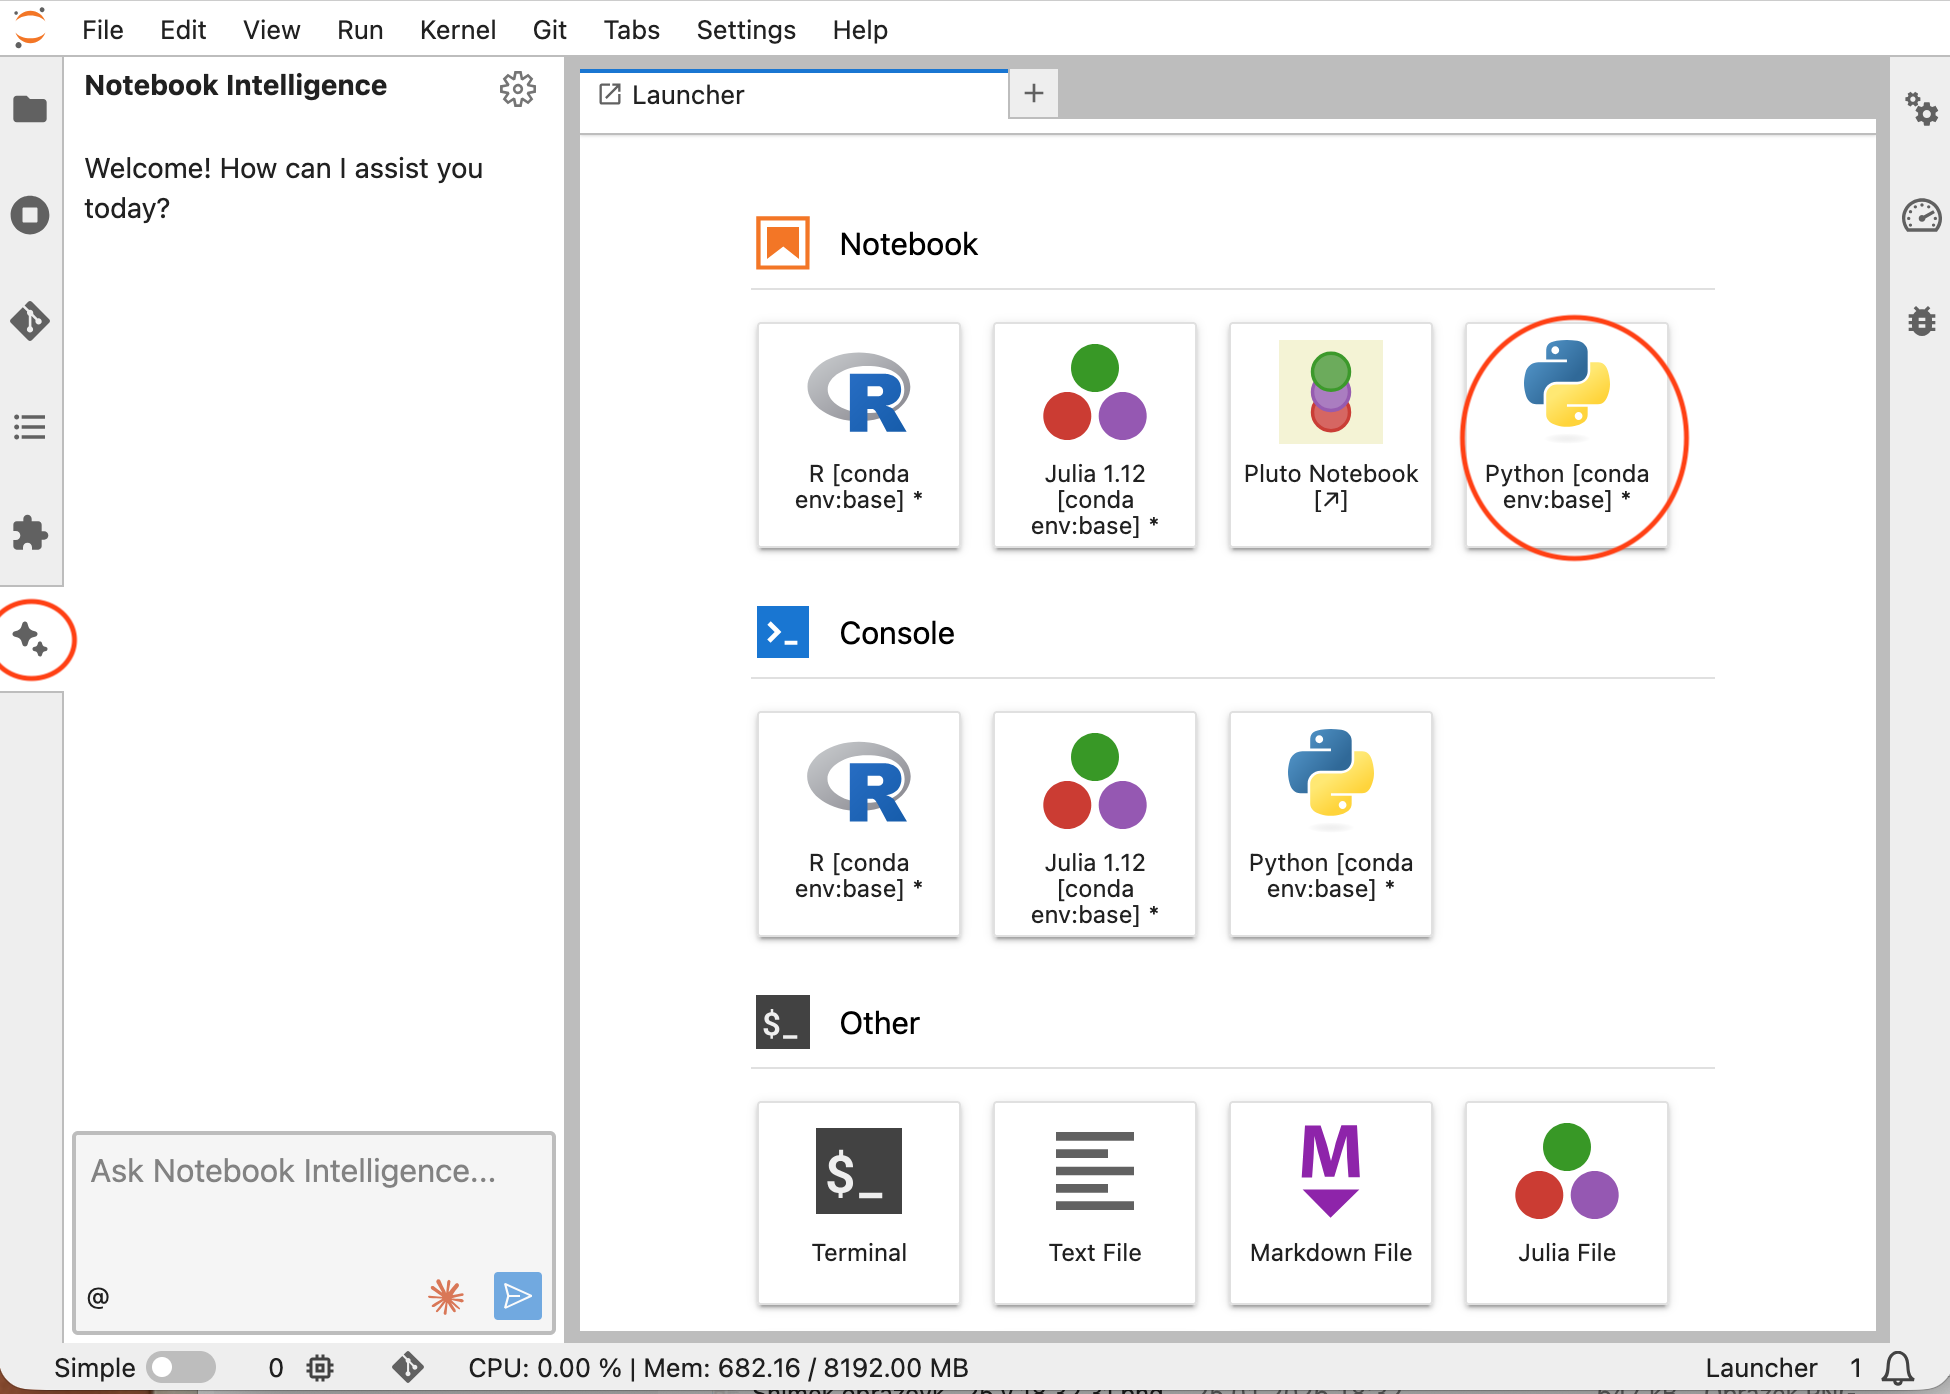Open the File Browser sidebar icon
1950x1394 pixels.
30,109
